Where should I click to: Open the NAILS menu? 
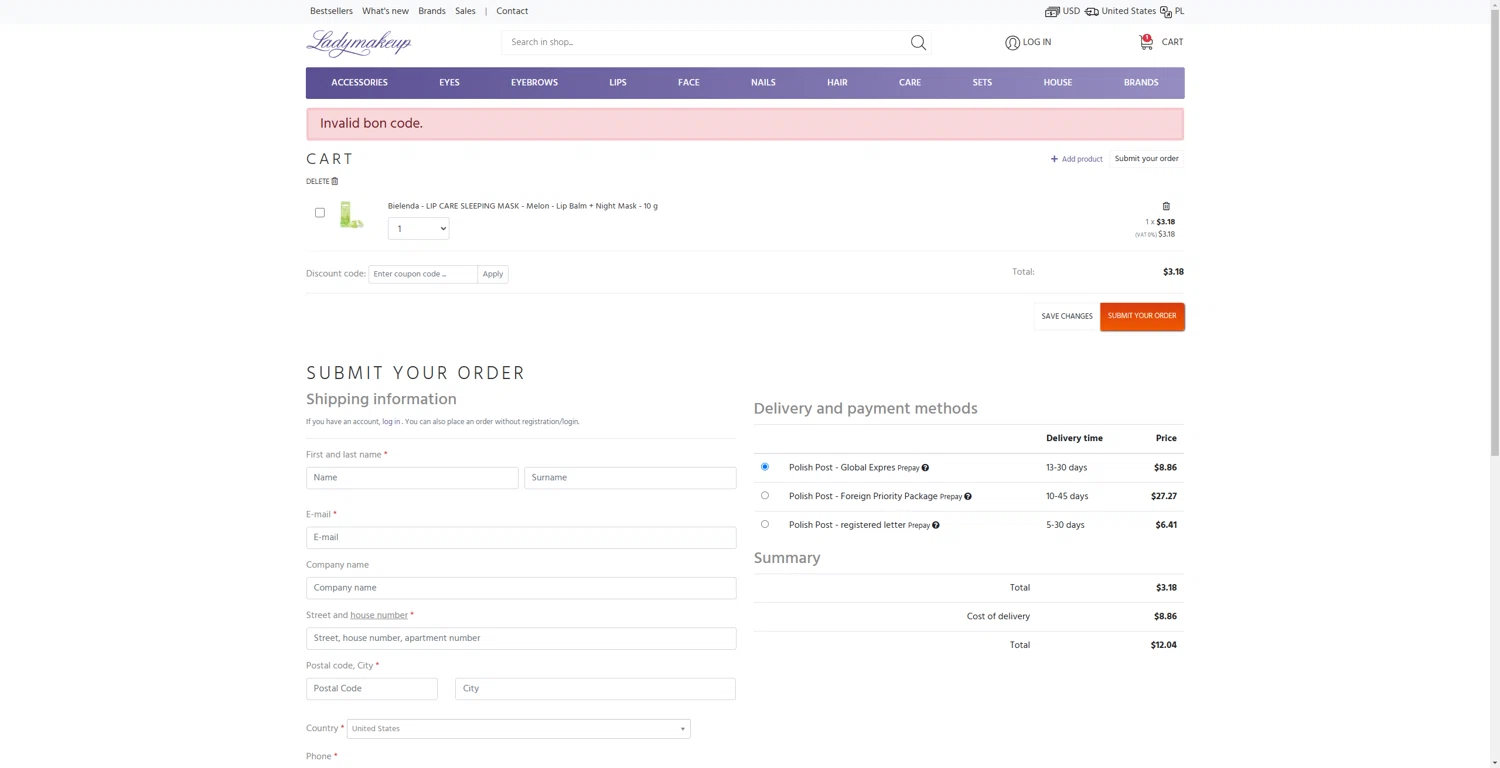[x=763, y=83]
